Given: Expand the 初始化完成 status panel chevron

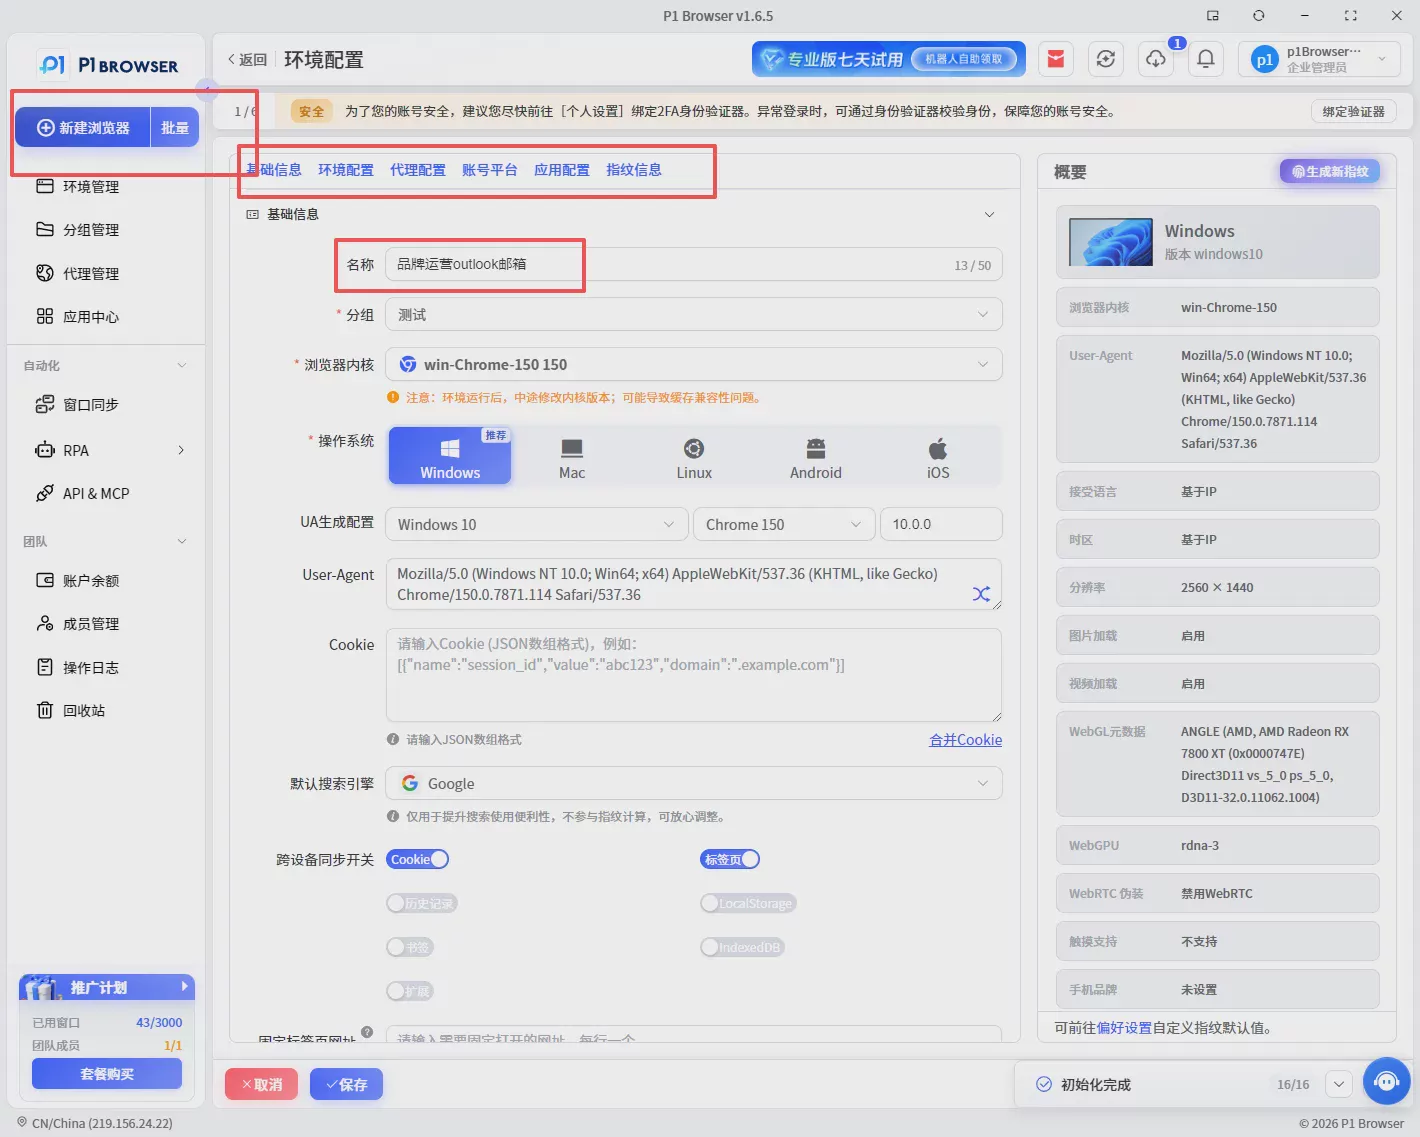Looking at the screenshot, I should (1338, 1084).
